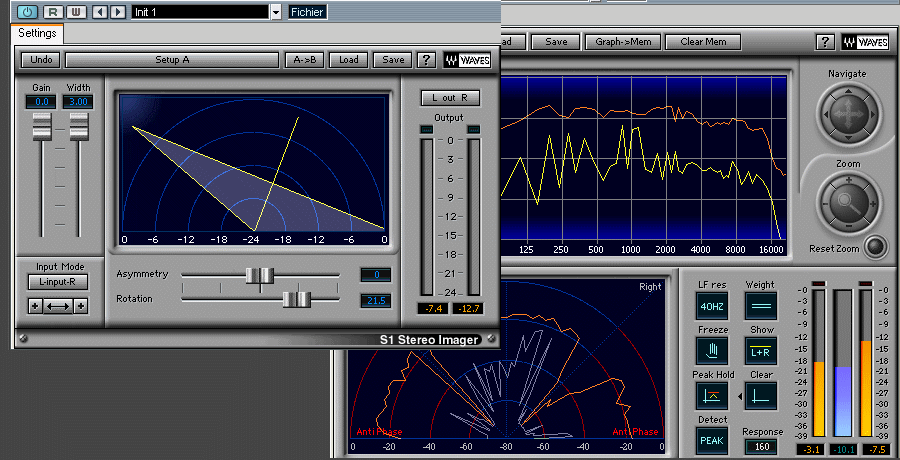Image resolution: width=900 pixels, height=460 pixels.
Task: Toggle the Freeze hand button
Action: point(712,351)
